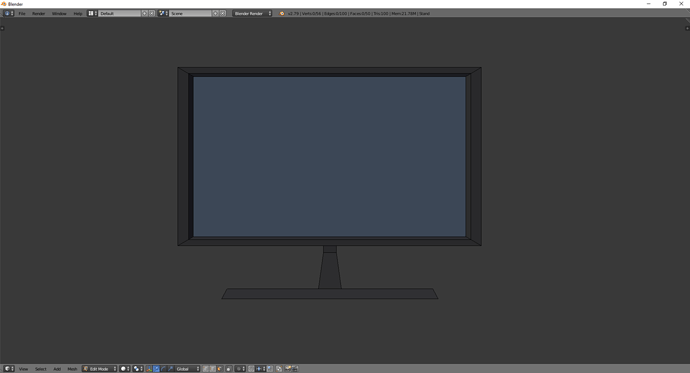Click the Scene name field
The width and height of the screenshot is (690, 373).
pos(190,13)
